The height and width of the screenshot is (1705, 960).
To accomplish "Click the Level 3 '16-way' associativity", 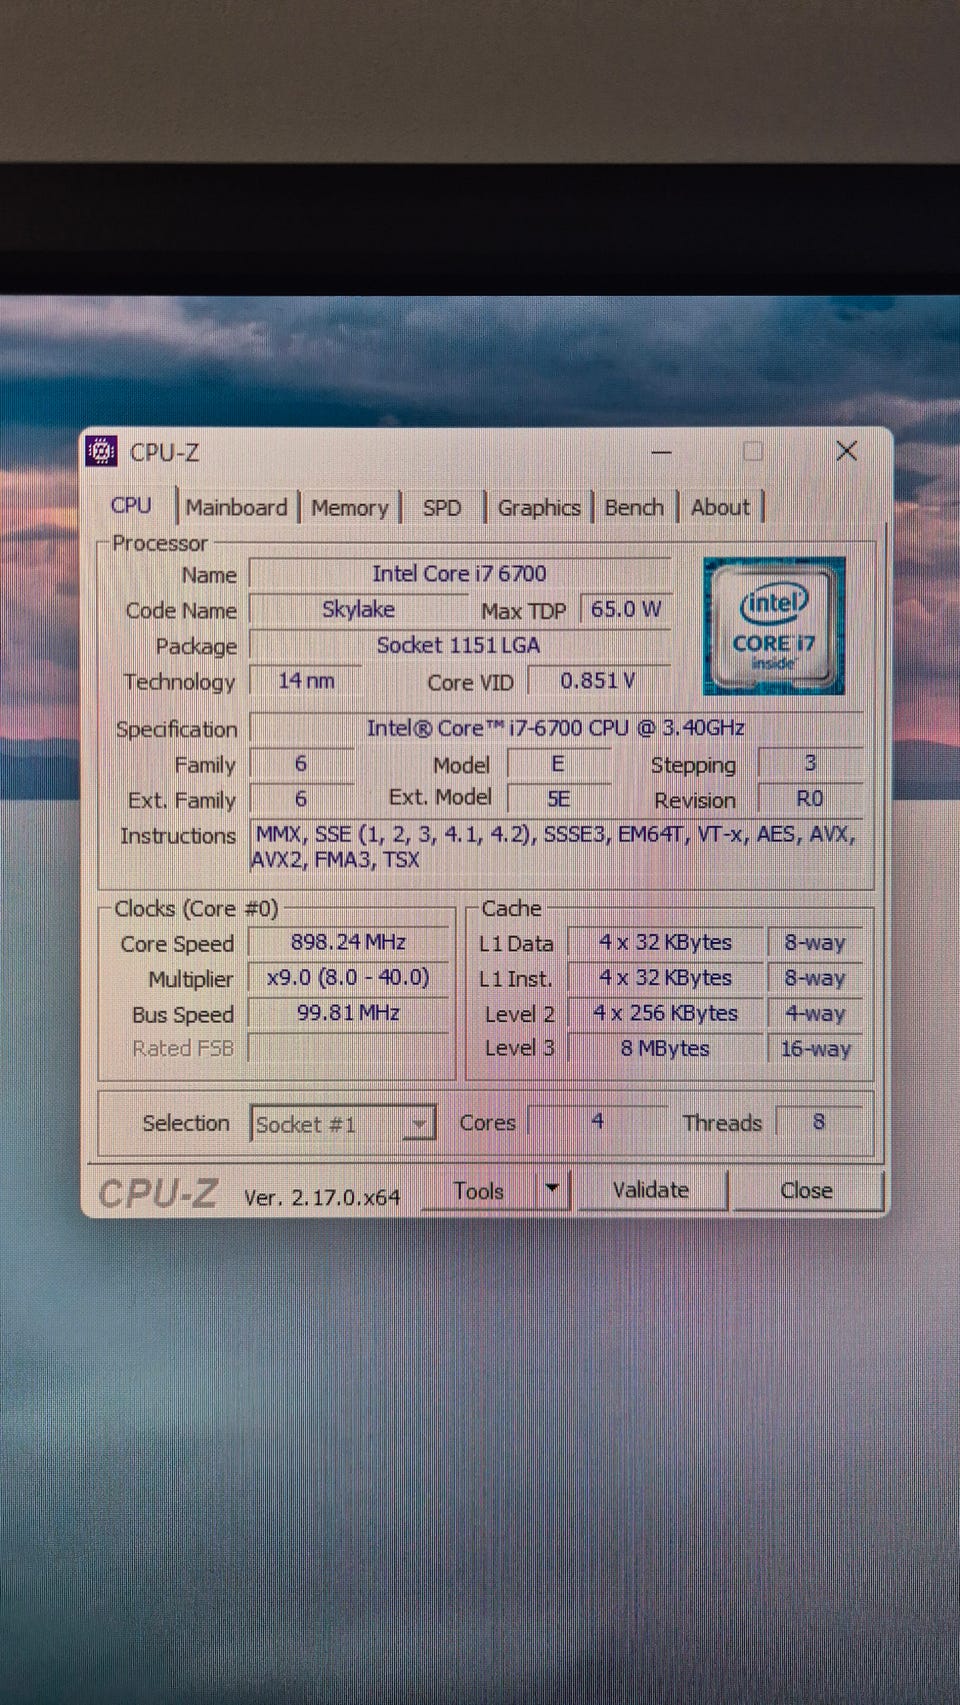I will 815,1048.
